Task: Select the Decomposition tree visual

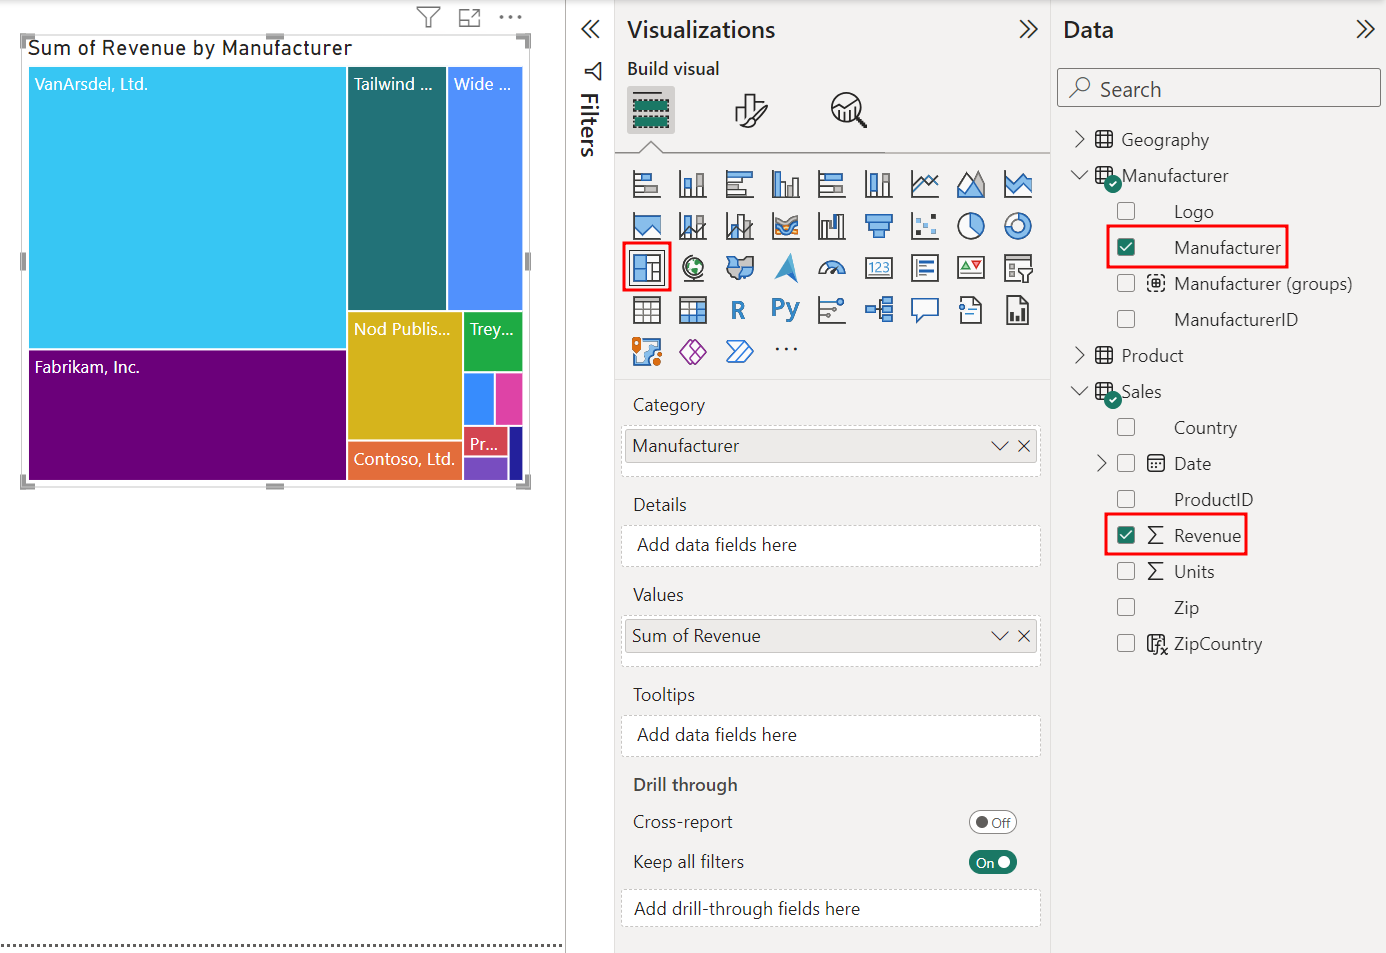Action: coord(879,310)
